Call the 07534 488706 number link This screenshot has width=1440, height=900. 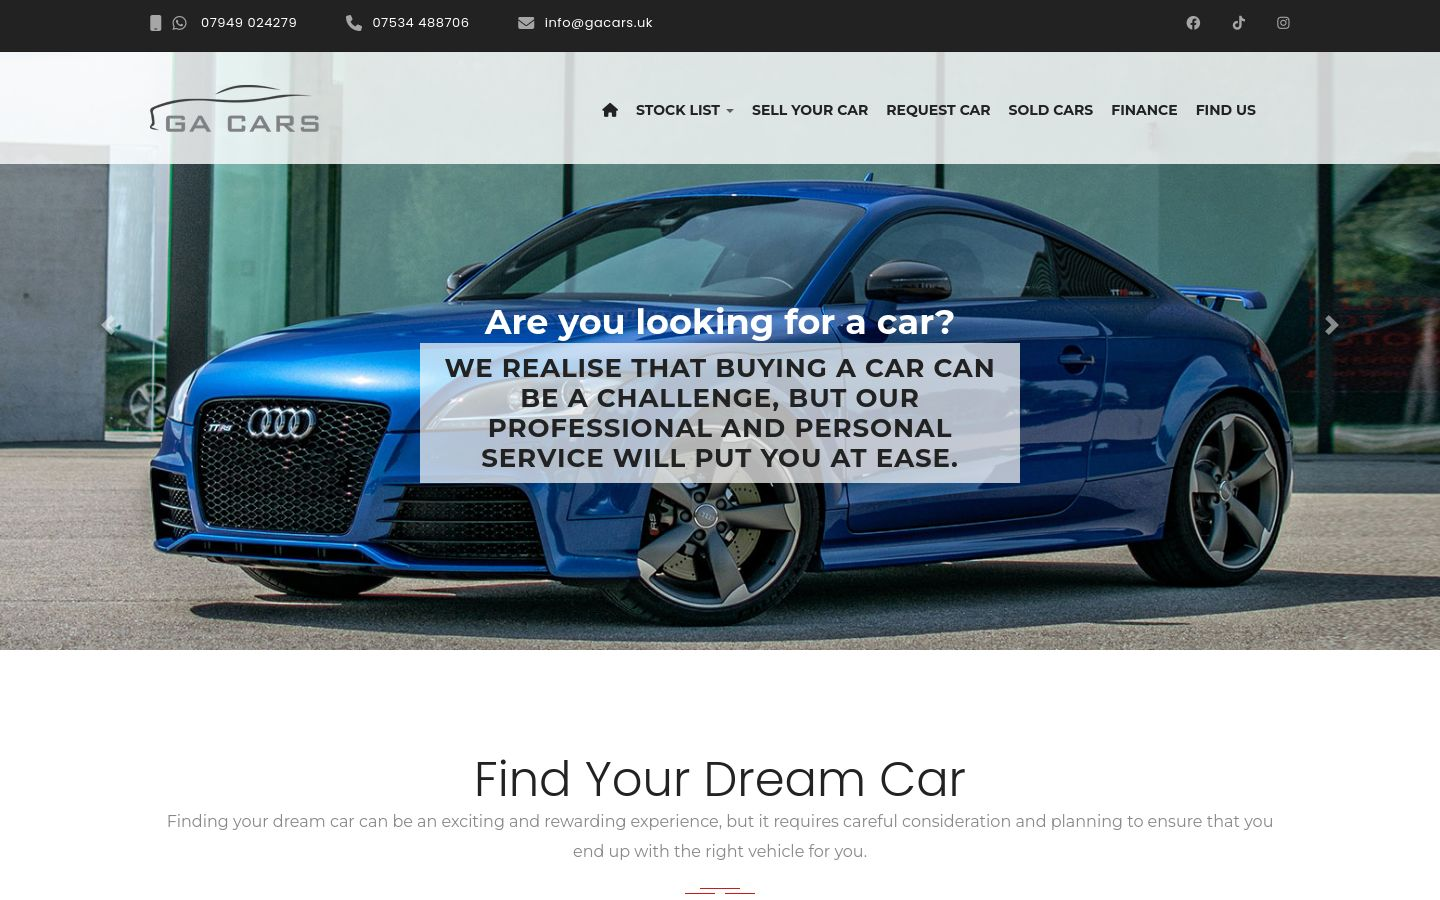[x=420, y=23]
